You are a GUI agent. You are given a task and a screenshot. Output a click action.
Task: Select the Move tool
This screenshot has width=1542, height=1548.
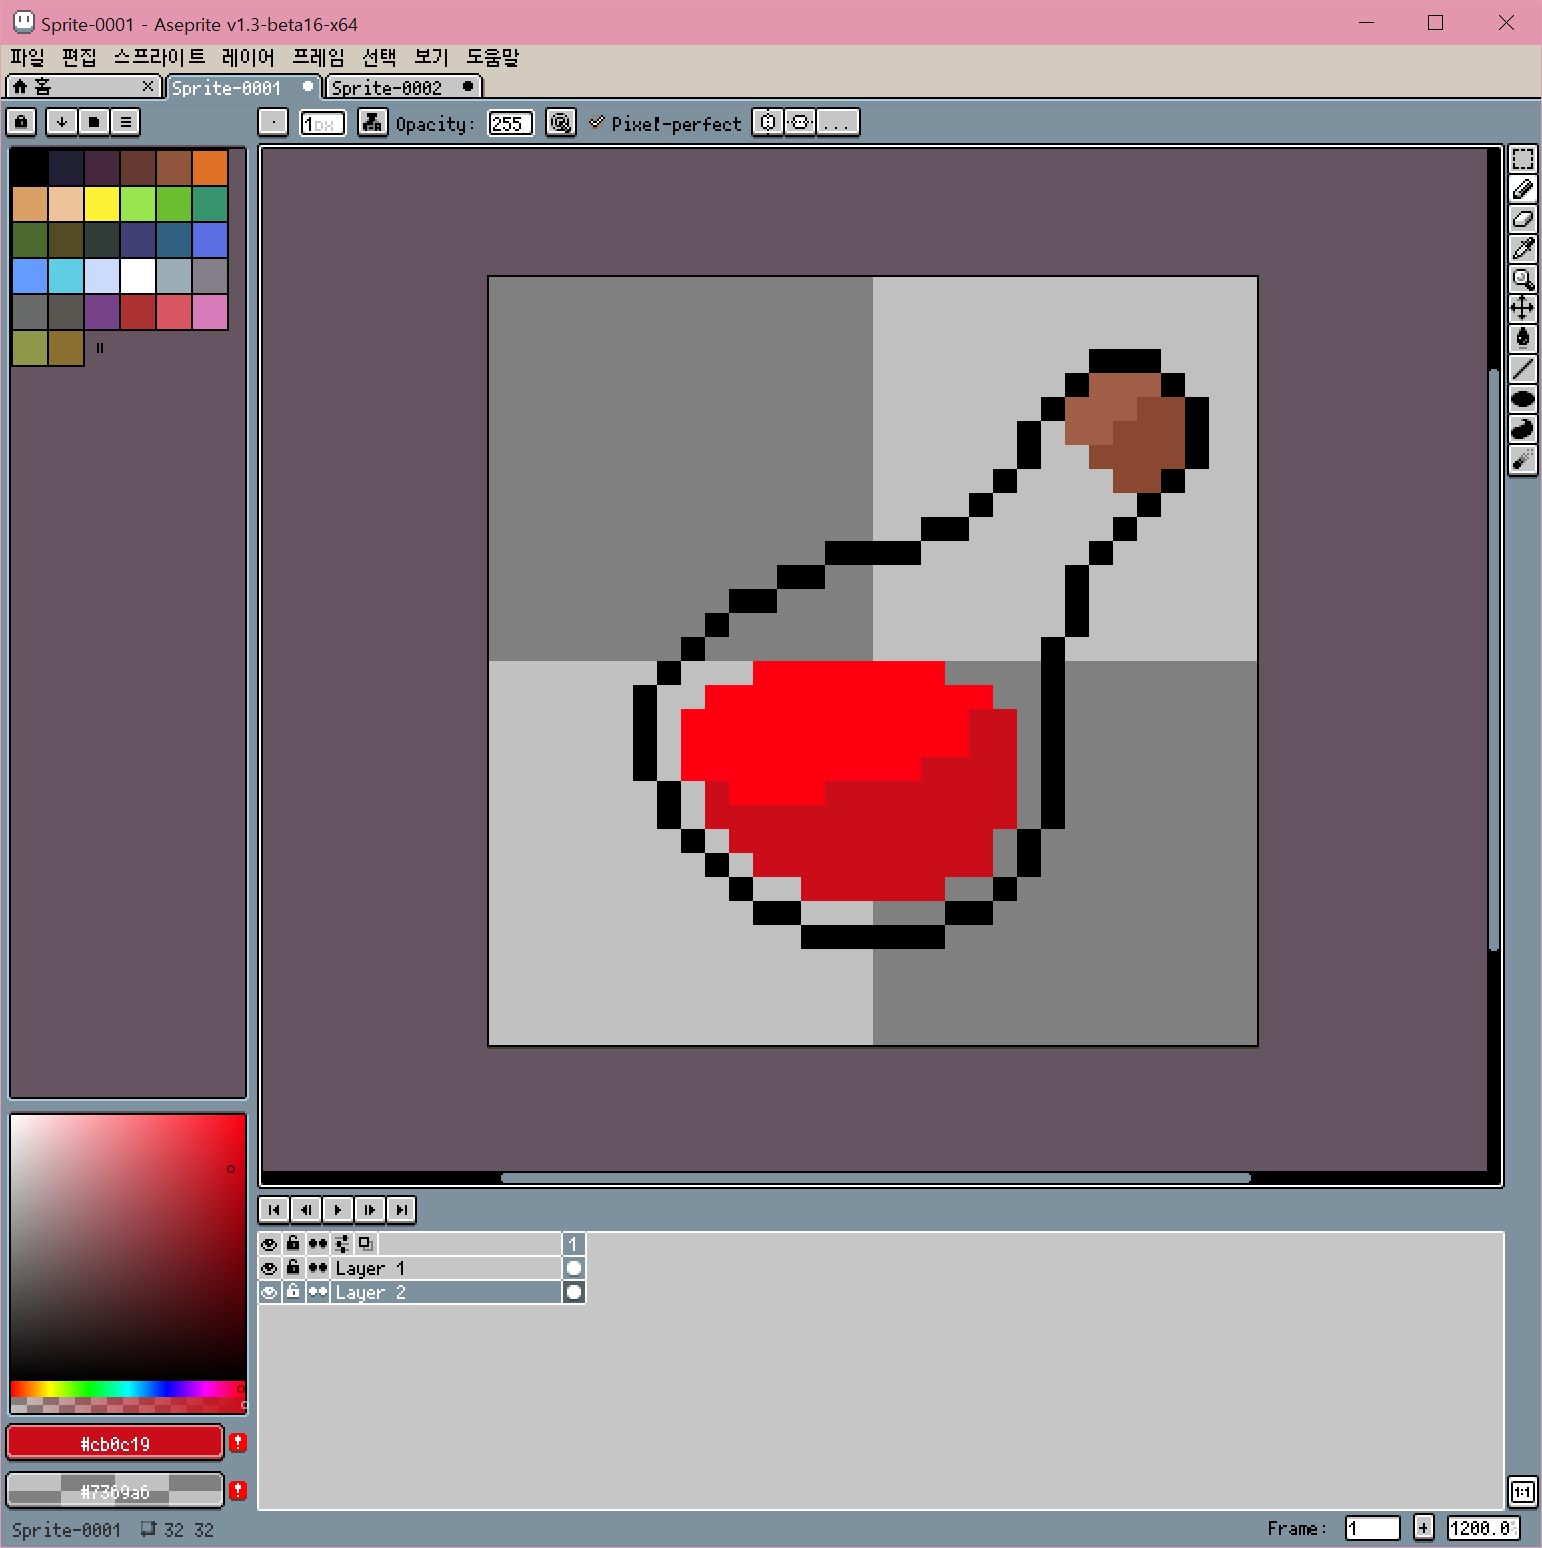(1522, 309)
